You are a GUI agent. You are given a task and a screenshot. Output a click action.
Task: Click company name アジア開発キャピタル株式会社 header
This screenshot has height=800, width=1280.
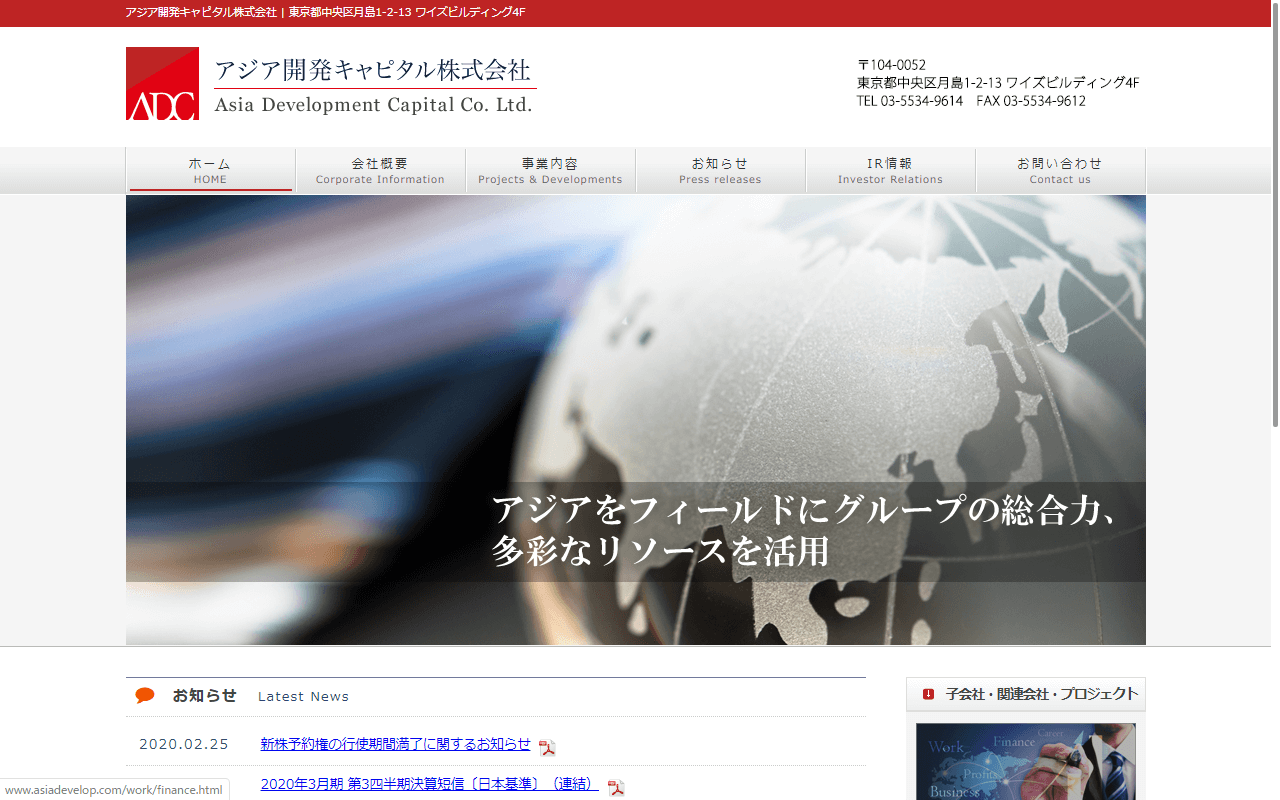[373, 71]
